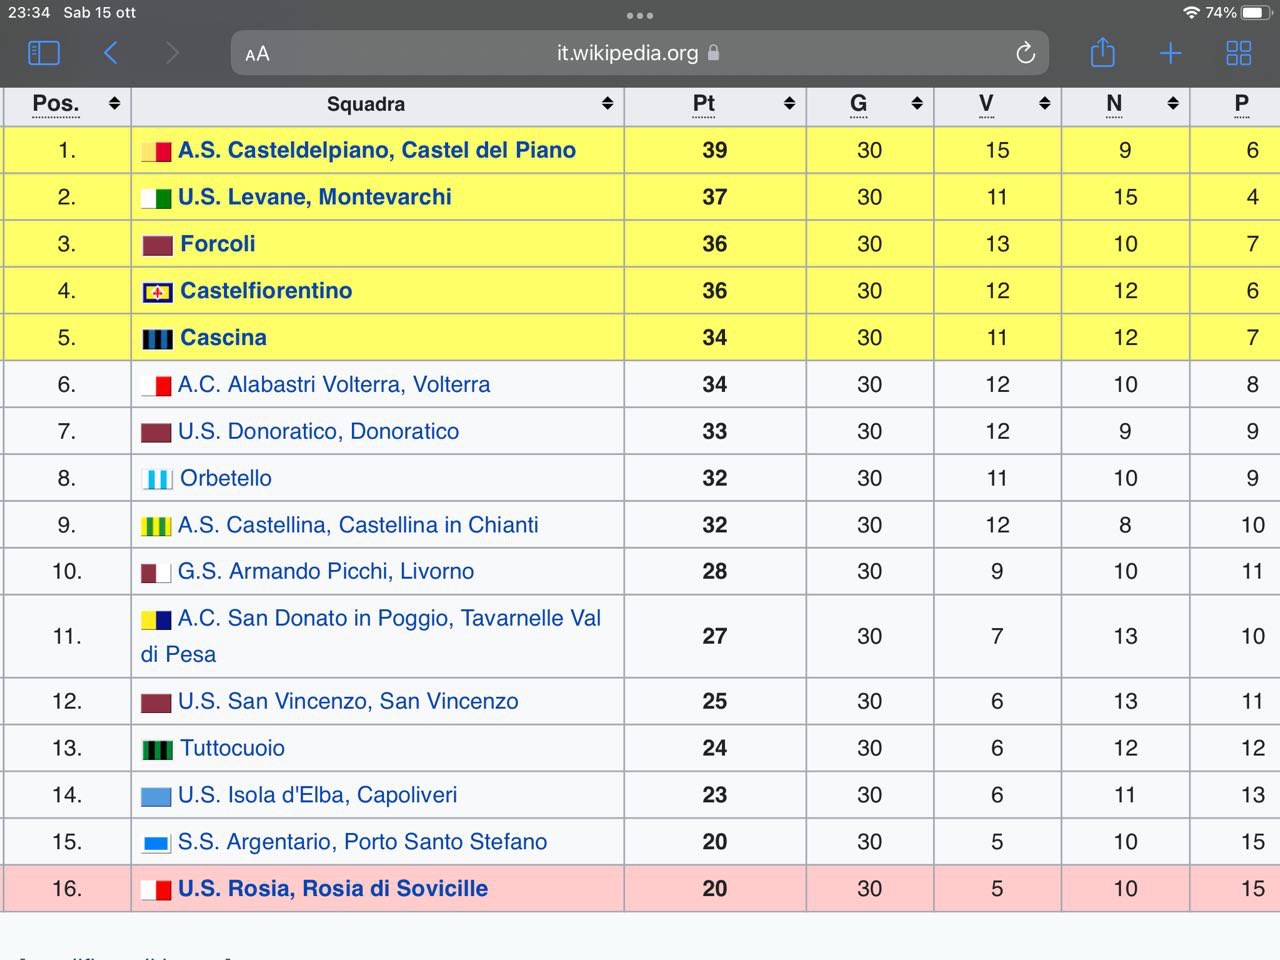The height and width of the screenshot is (960, 1280).
Task: Click the Cascina black-blue striped flag
Action: click(157, 339)
